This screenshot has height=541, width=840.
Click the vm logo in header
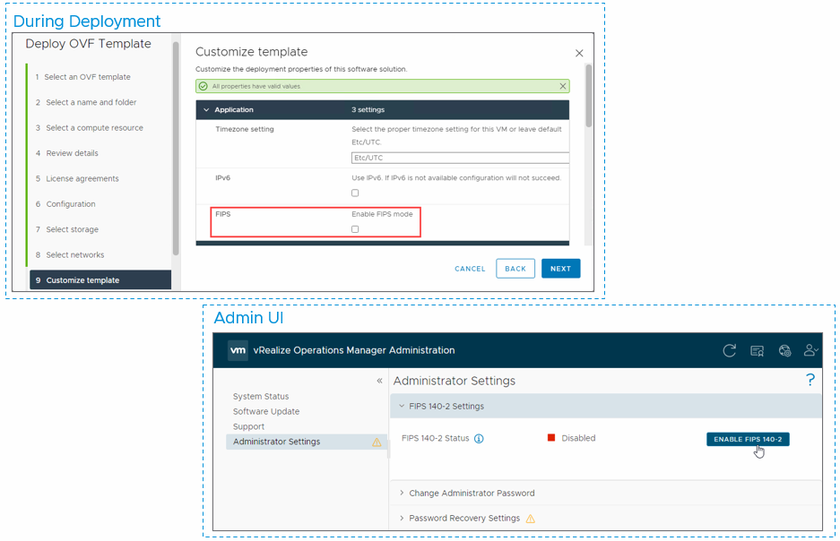pos(238,350)
